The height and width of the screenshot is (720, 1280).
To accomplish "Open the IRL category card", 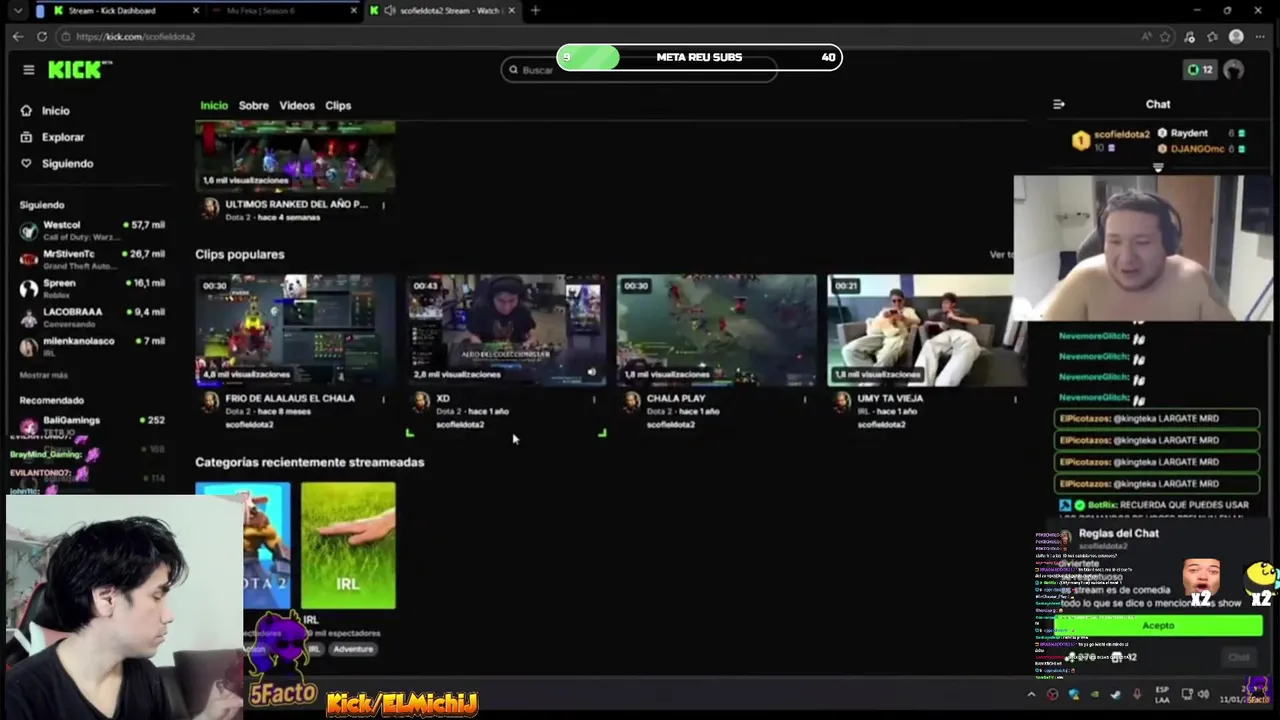I will click(x=348, y=545).
